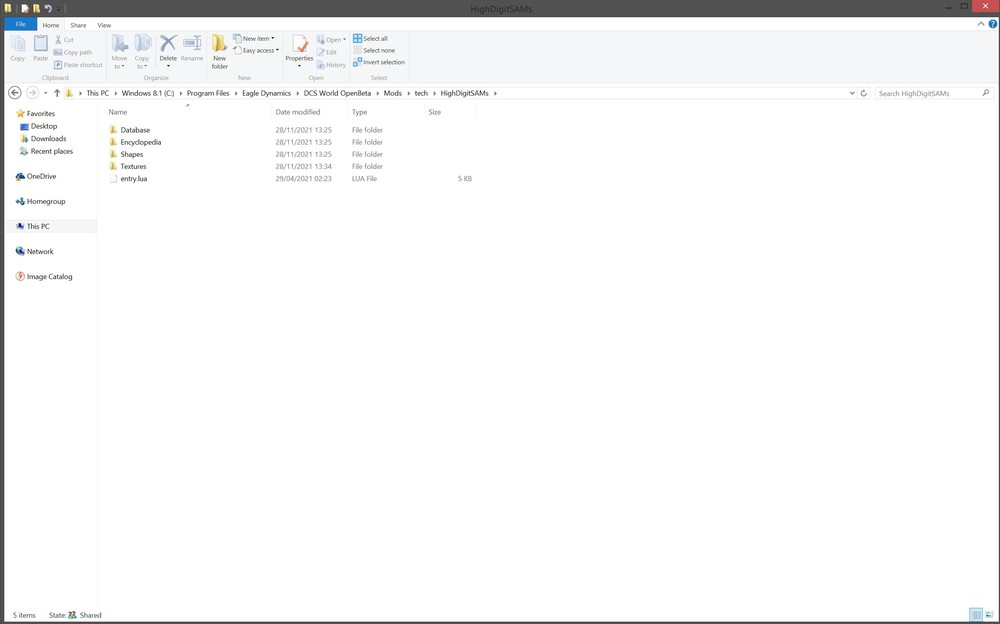The image size is (1000, 624).
Task: Click Invert selection in ribbon
Action: (379, 62)
